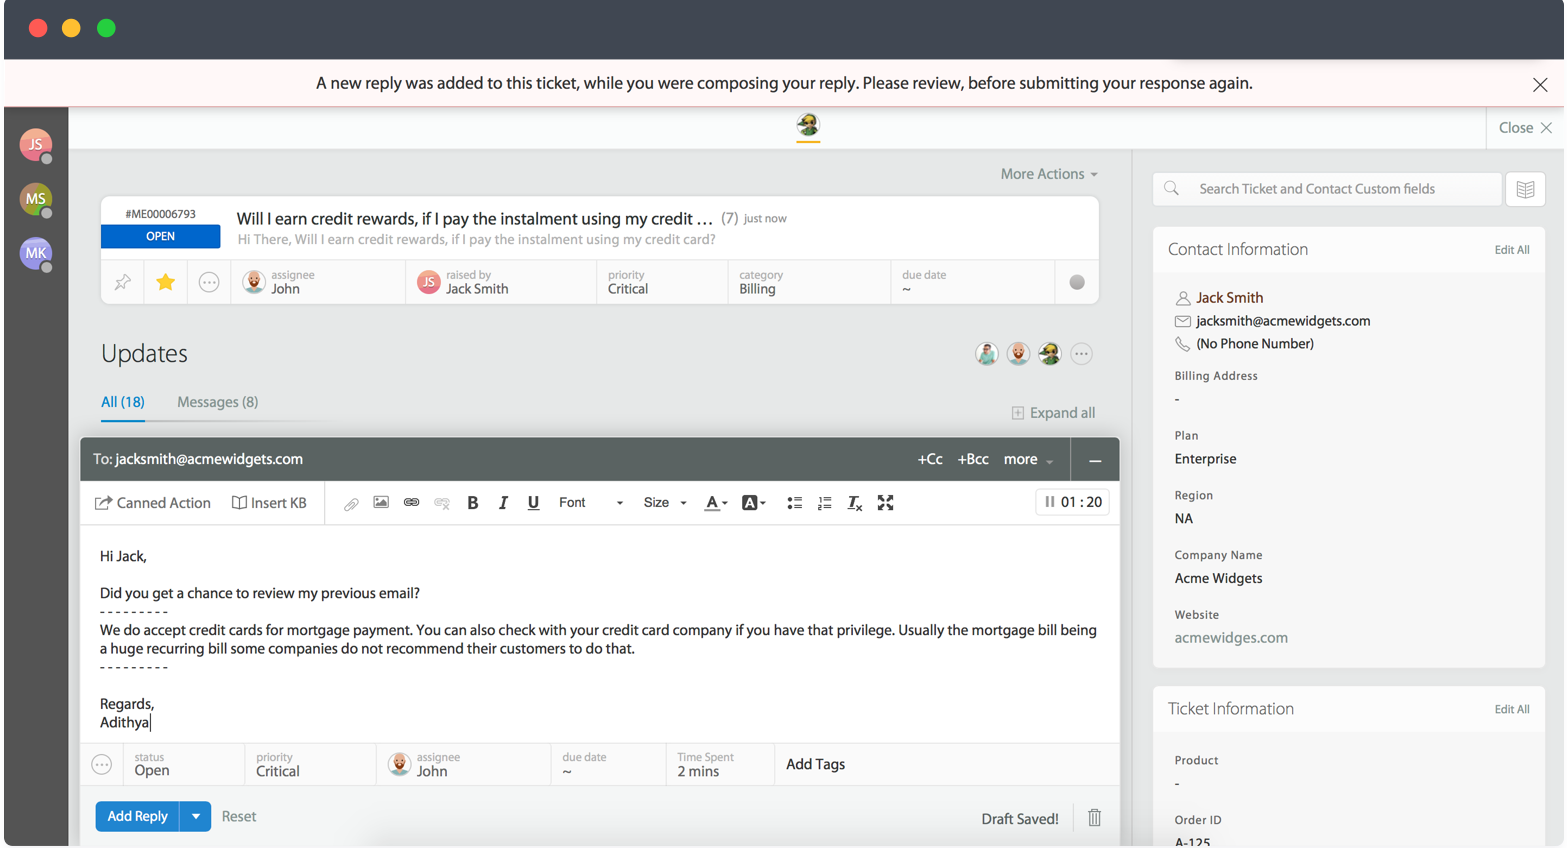Image resolution: width=1567 pixels, height=848 pixels.
Task: Open reply options ellipsis next to status
Action: (102, 764)
